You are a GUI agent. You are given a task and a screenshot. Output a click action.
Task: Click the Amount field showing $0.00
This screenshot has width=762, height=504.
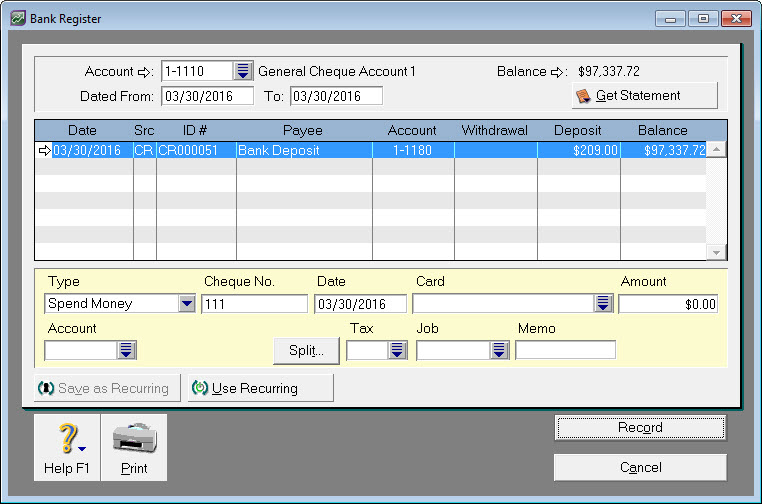click(667, 304)
